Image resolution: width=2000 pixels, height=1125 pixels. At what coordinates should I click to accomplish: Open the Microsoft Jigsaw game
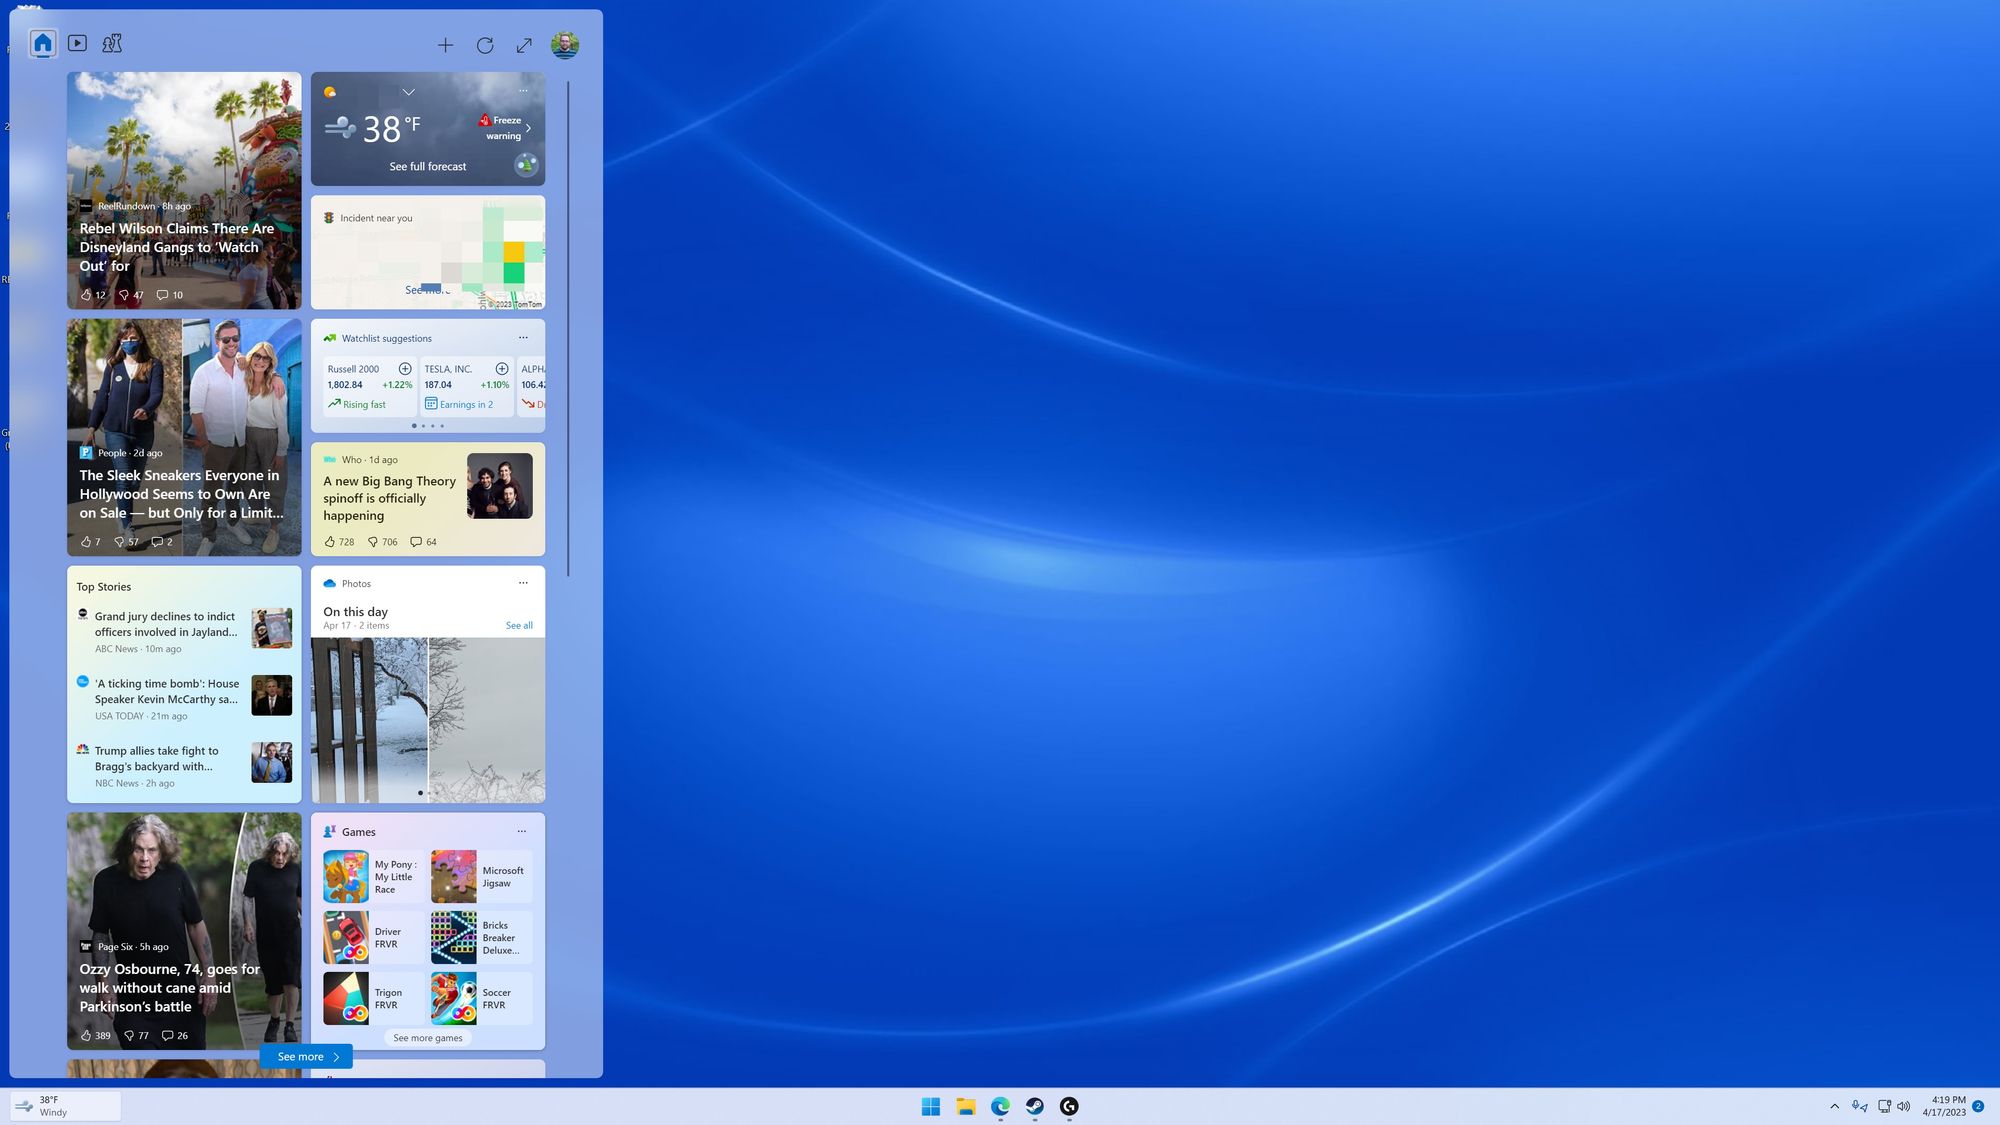[x=481, y=877]
